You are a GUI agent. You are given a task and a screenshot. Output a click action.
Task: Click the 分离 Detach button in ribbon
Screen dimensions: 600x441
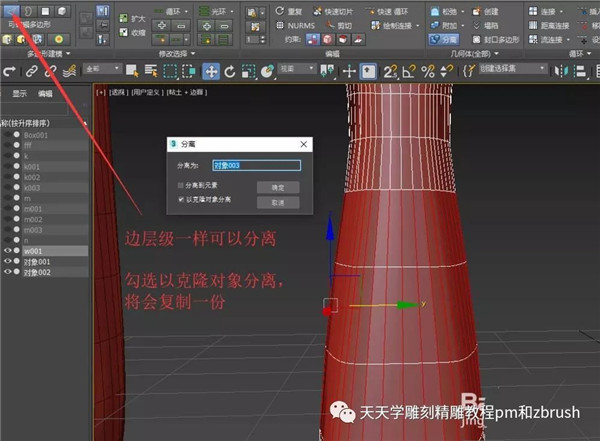click(444, 39)
